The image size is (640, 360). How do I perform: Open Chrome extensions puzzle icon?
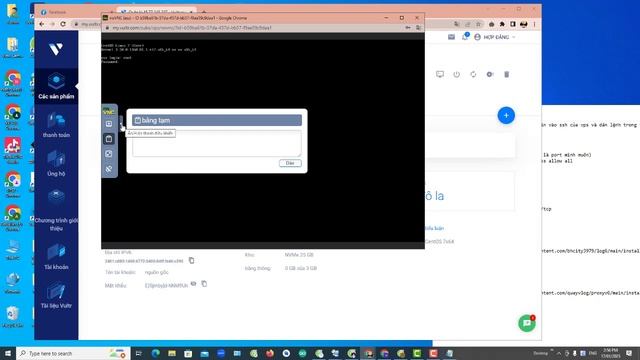click(502, 24)
